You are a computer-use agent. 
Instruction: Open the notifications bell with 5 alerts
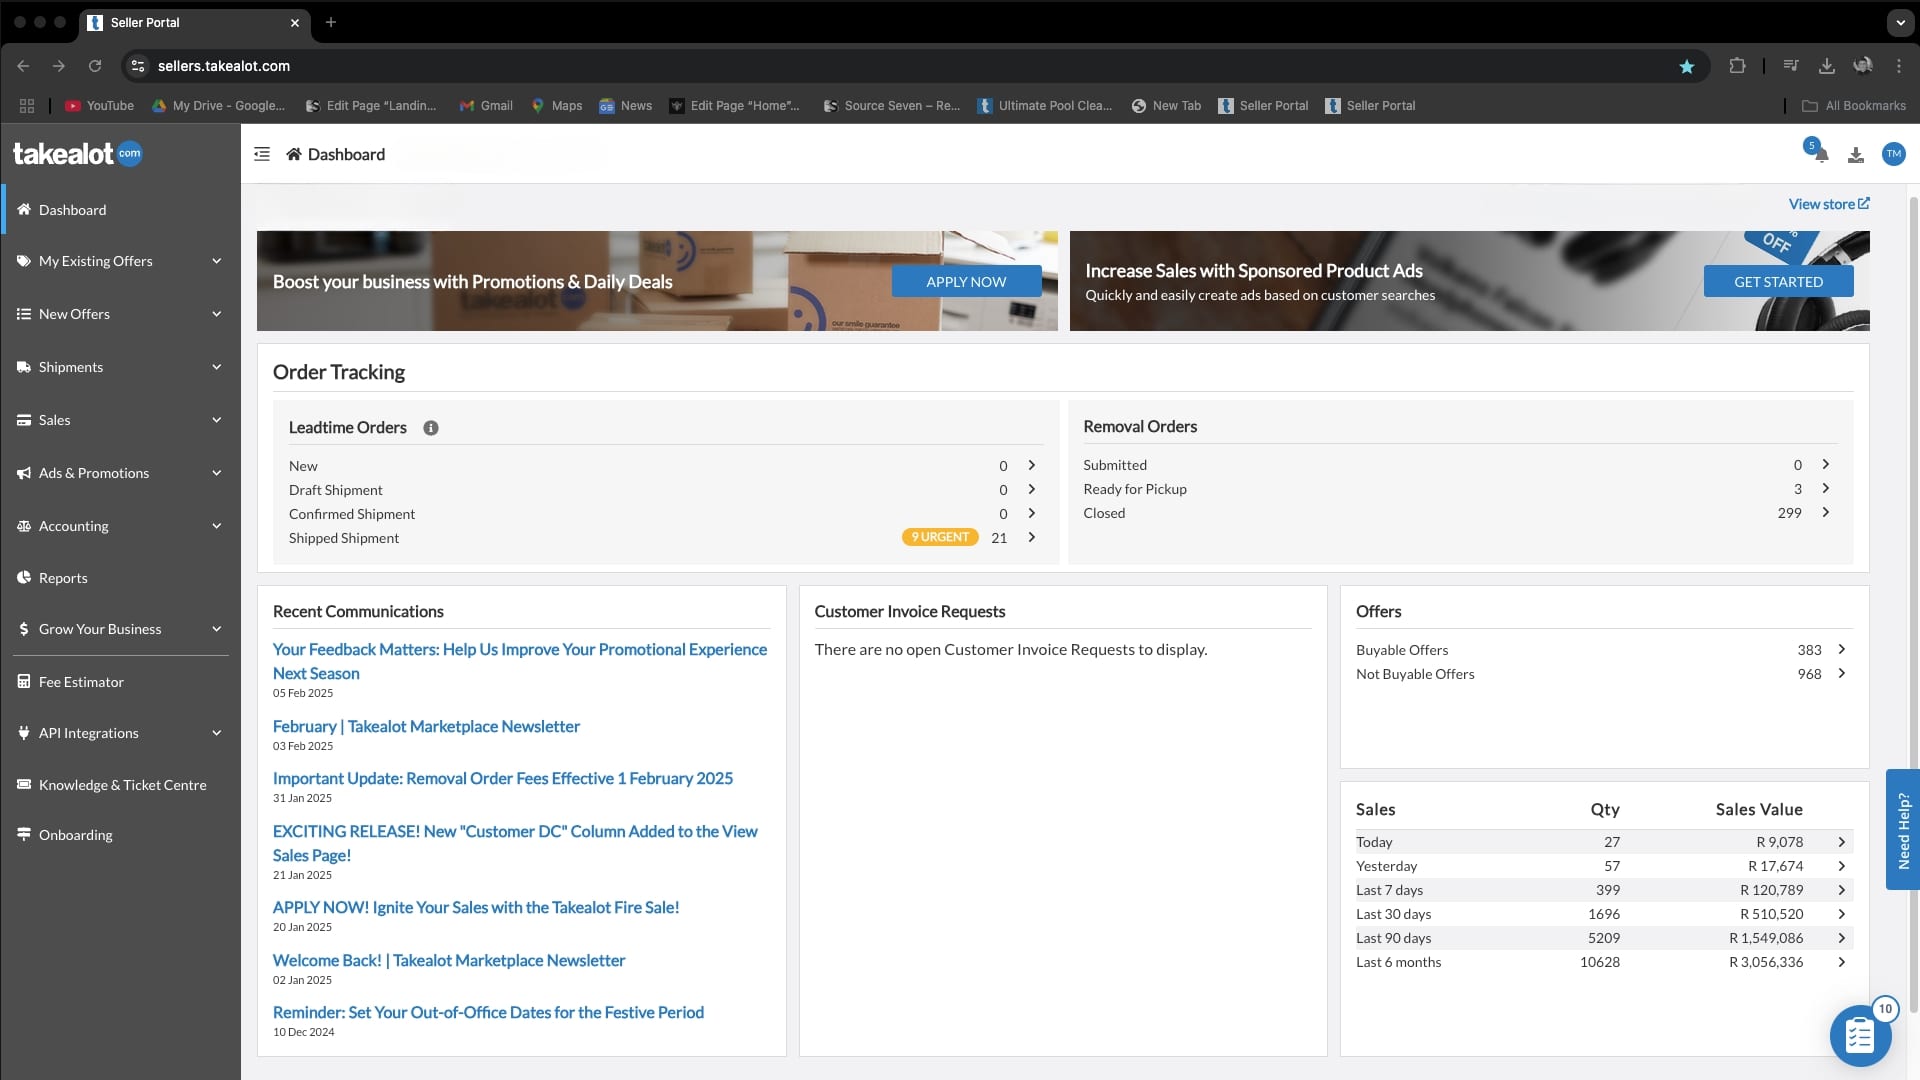point(1818,153)
